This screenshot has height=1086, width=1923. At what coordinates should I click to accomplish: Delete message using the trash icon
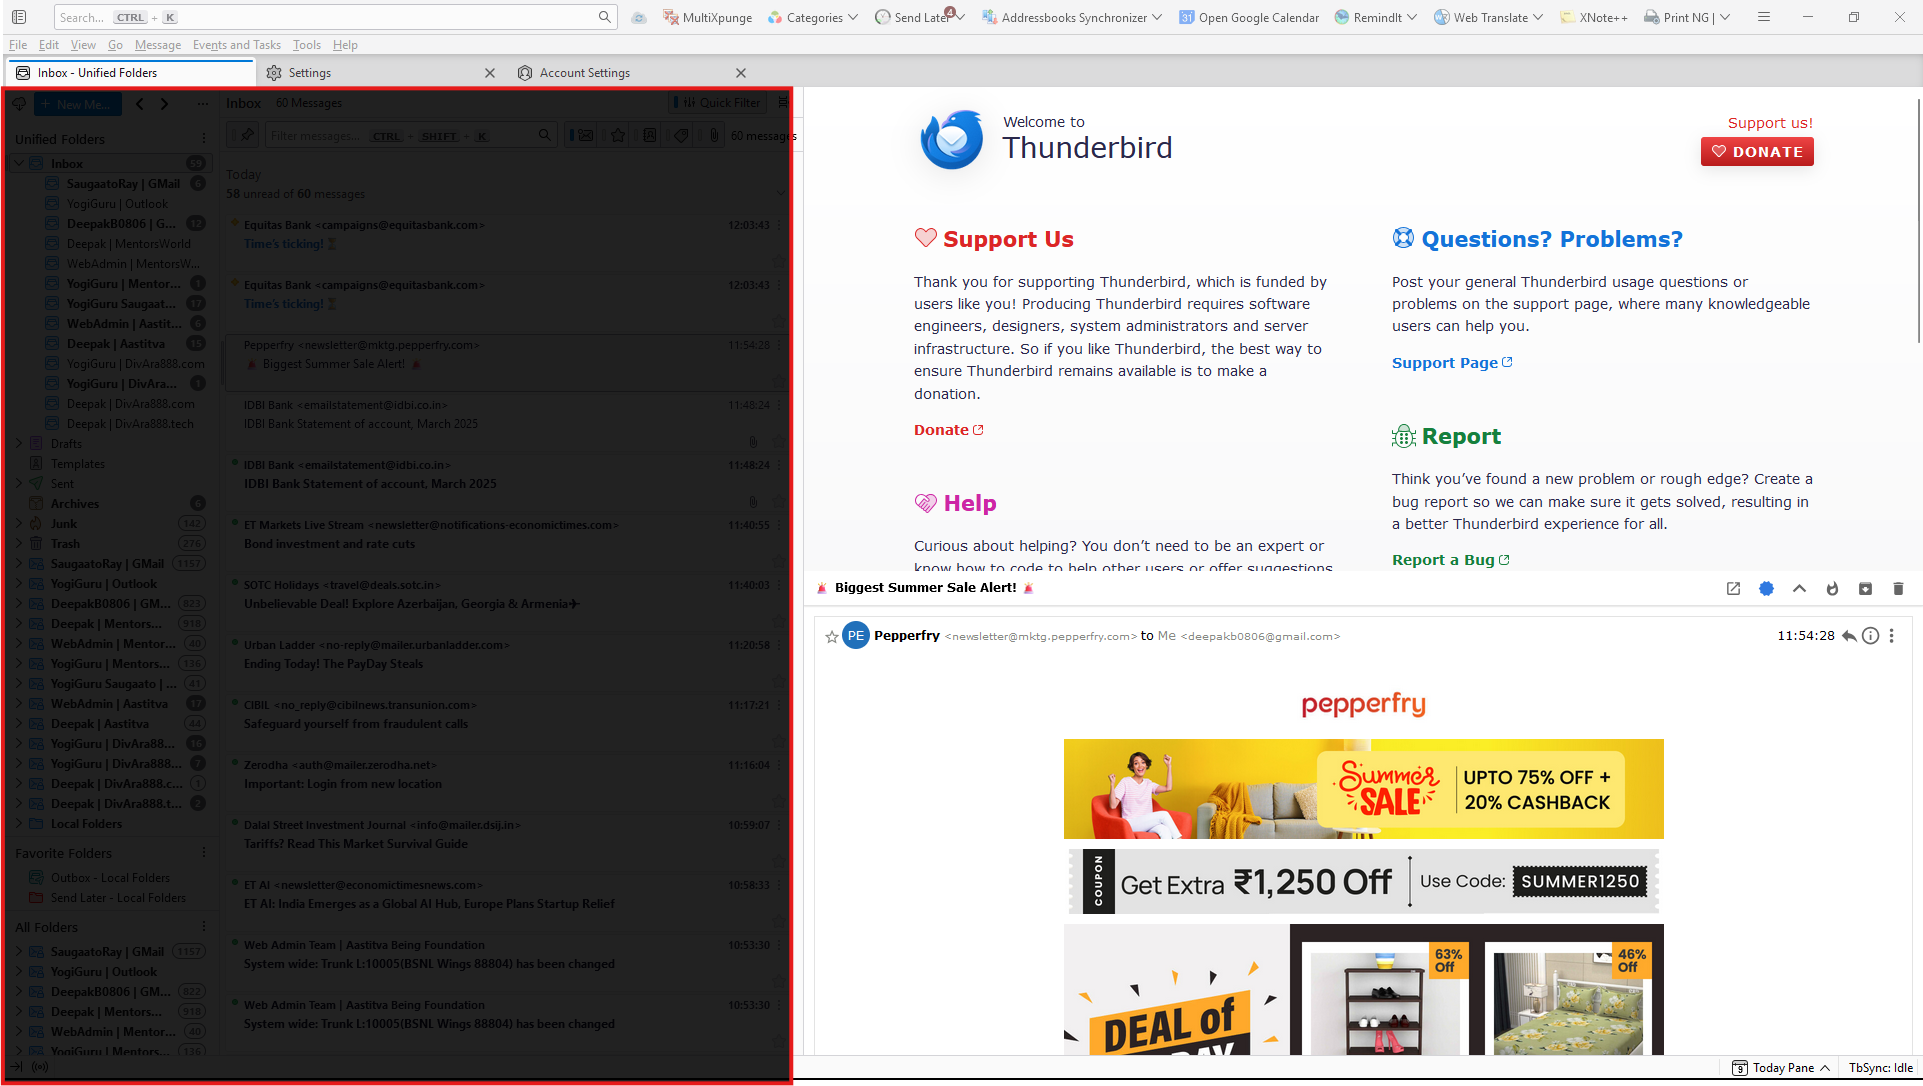click(x=1898, y=589)
